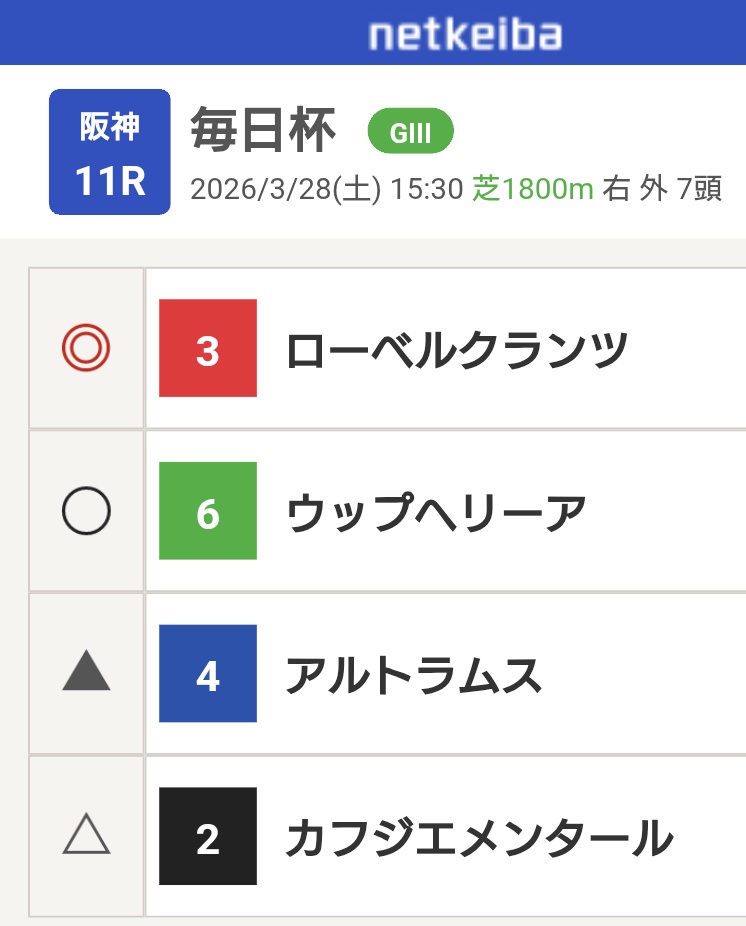Click the netkeiba logo in header
The width and height of the screenshot is (746, 926).
[x=464, y=34]
